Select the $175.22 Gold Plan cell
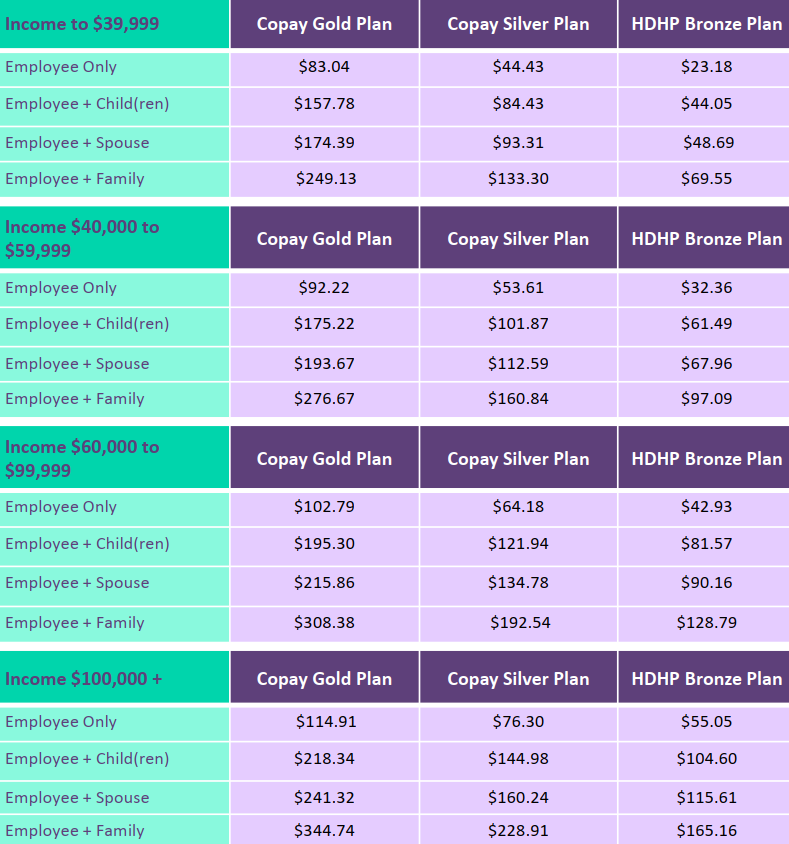 point(324,324)
